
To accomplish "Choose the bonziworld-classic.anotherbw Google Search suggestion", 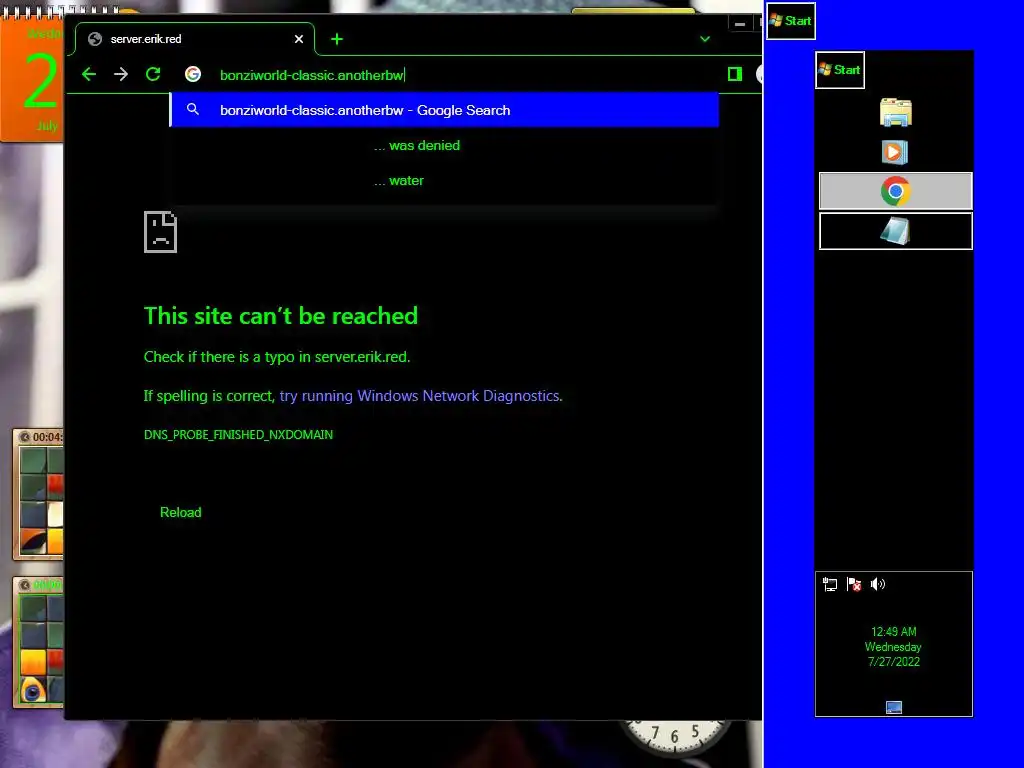I will point(445,110).
